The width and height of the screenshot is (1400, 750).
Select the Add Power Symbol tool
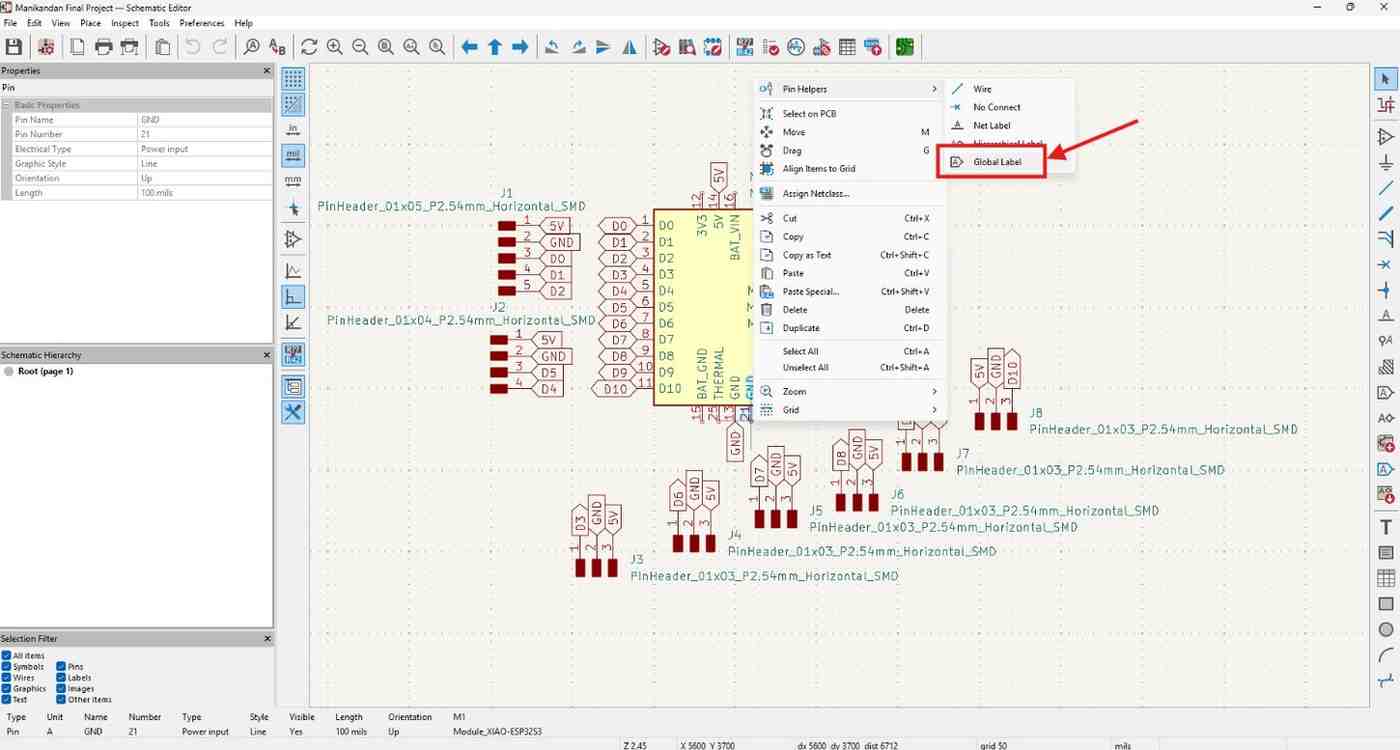(x=1386, y=162)
